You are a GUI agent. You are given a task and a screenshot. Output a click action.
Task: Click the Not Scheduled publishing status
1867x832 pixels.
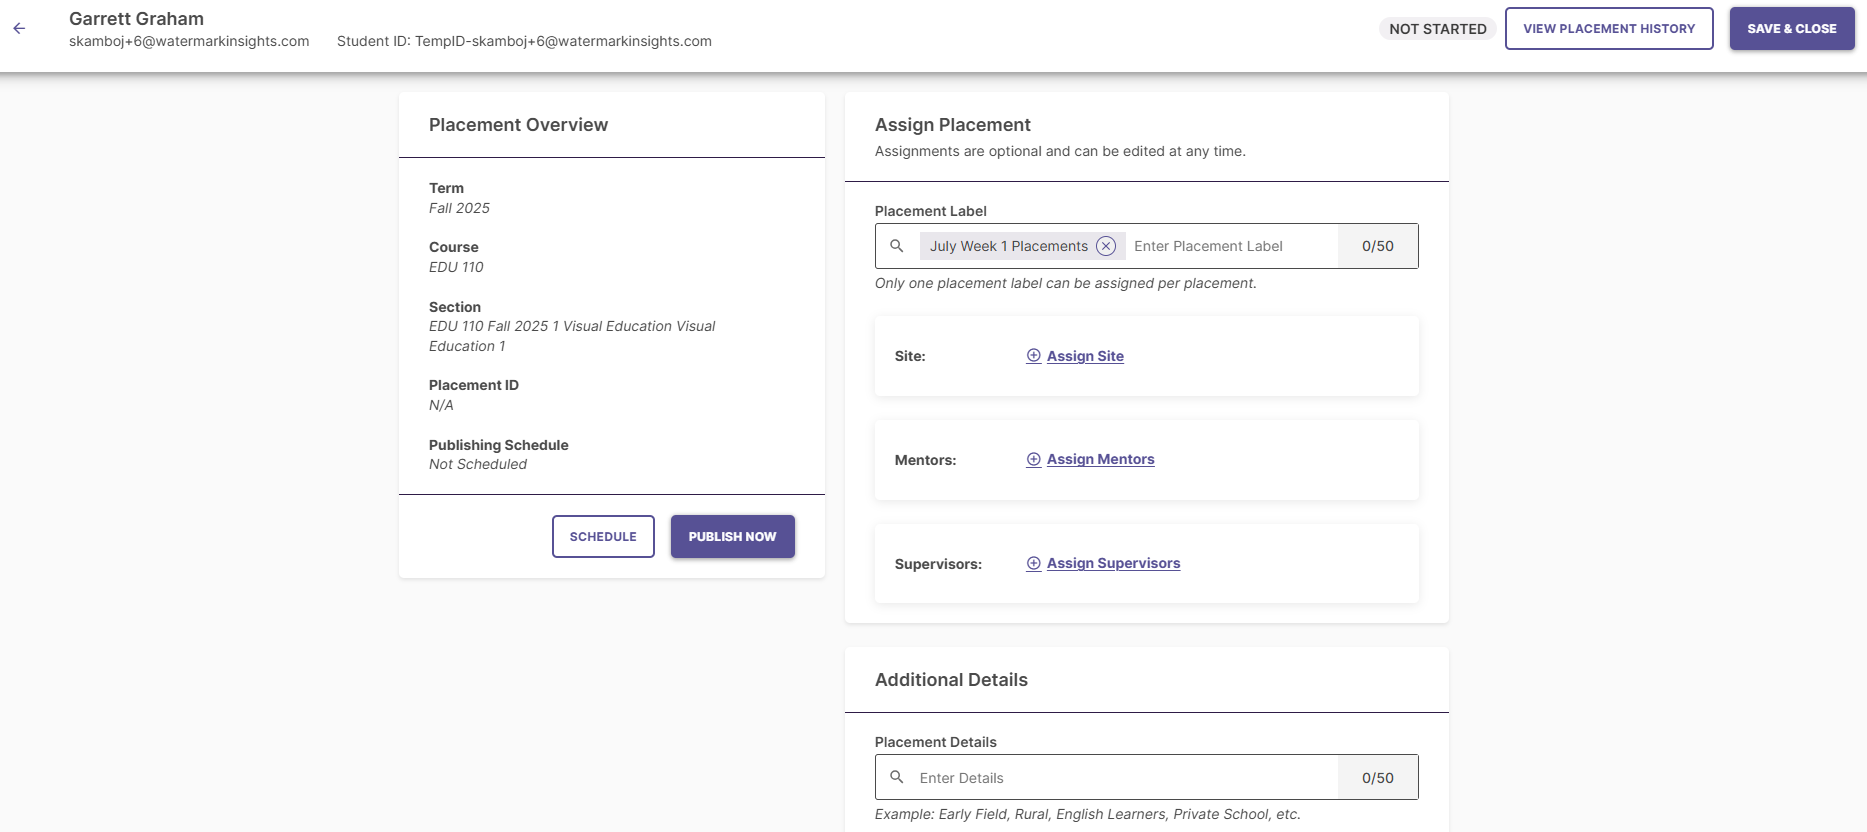478,464
